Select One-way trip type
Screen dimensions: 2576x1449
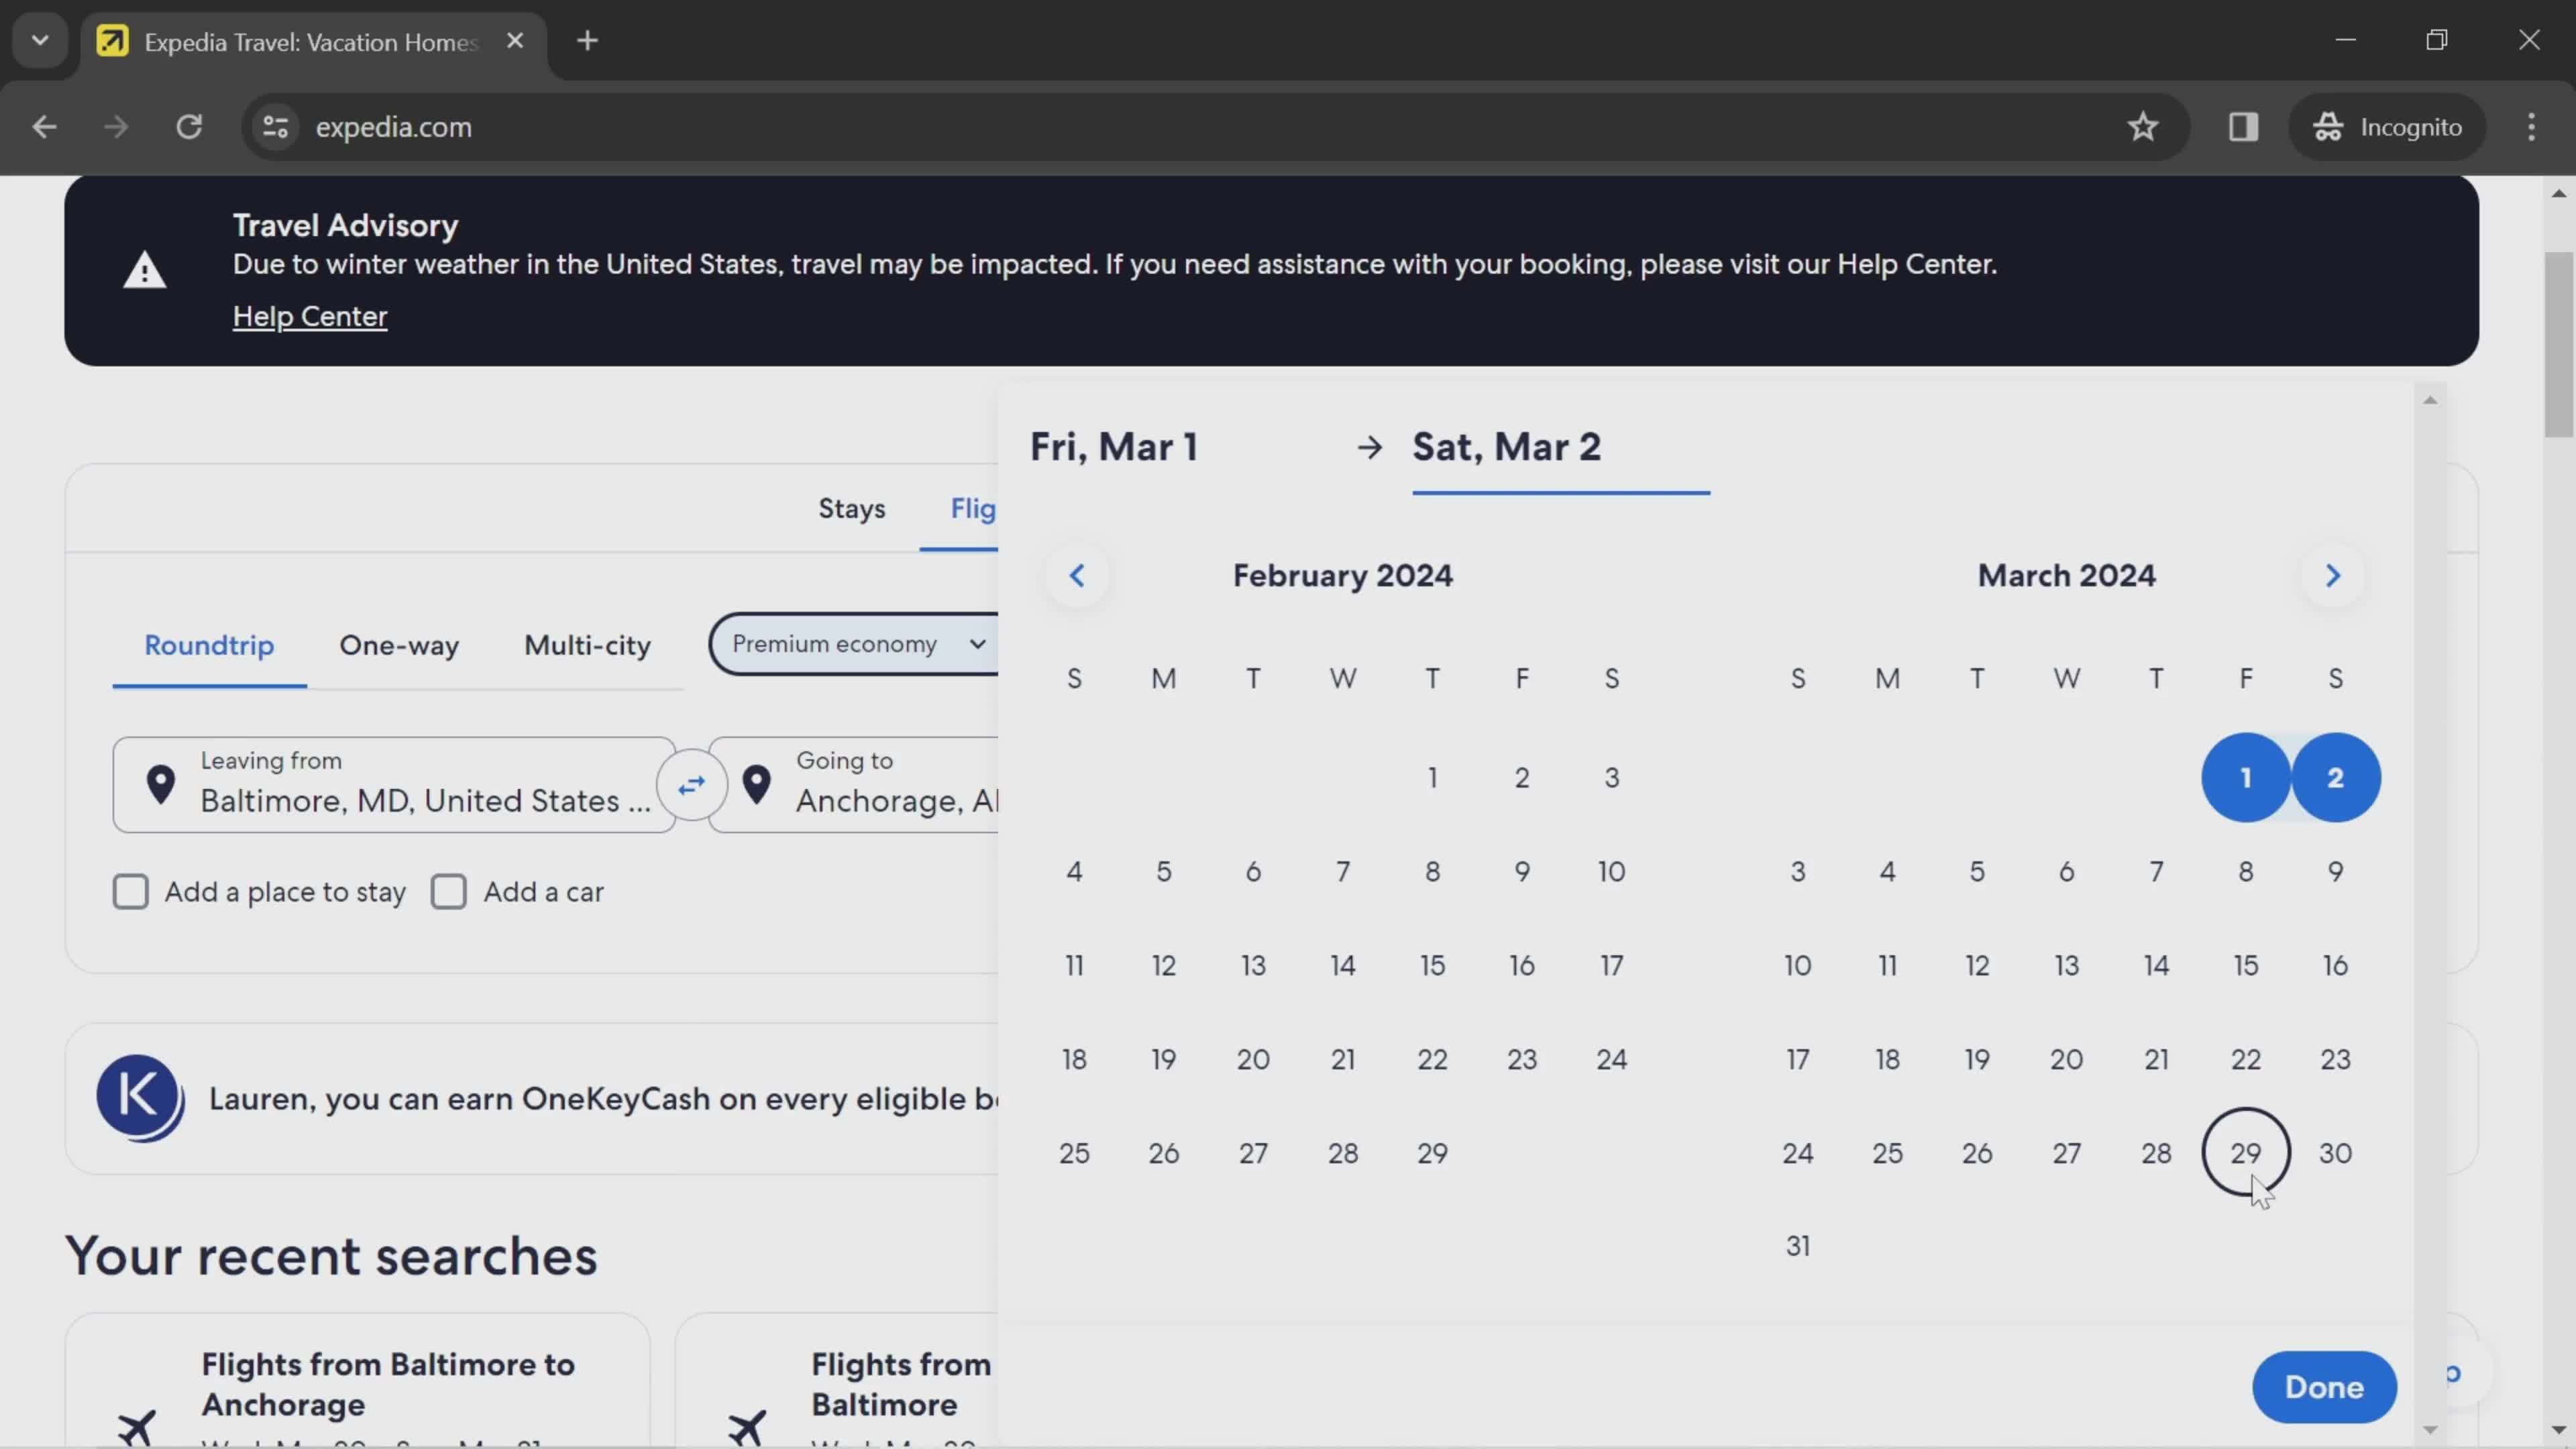click(x=399, y=645)
